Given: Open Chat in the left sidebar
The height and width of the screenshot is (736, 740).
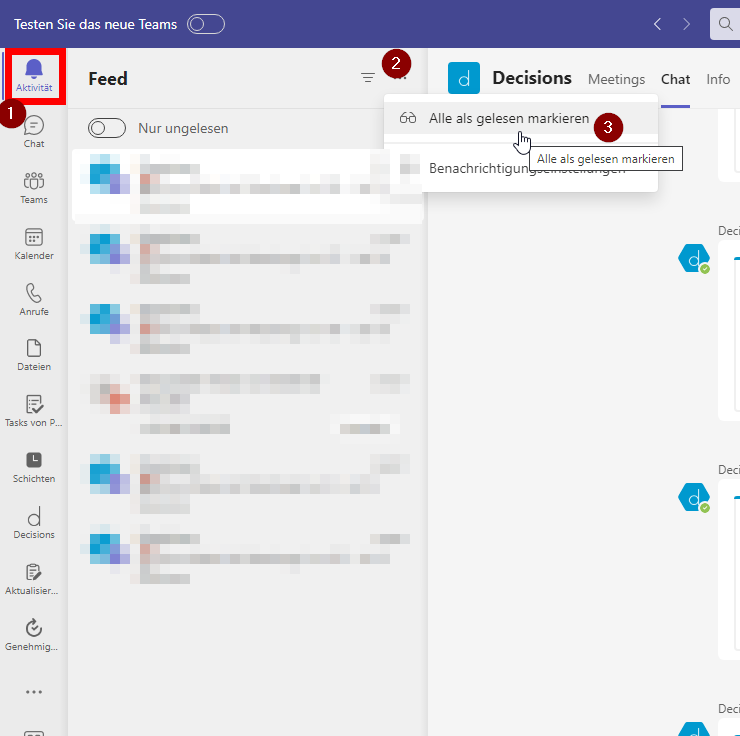Looking at the screenshot, I should (x=34, y=132).
